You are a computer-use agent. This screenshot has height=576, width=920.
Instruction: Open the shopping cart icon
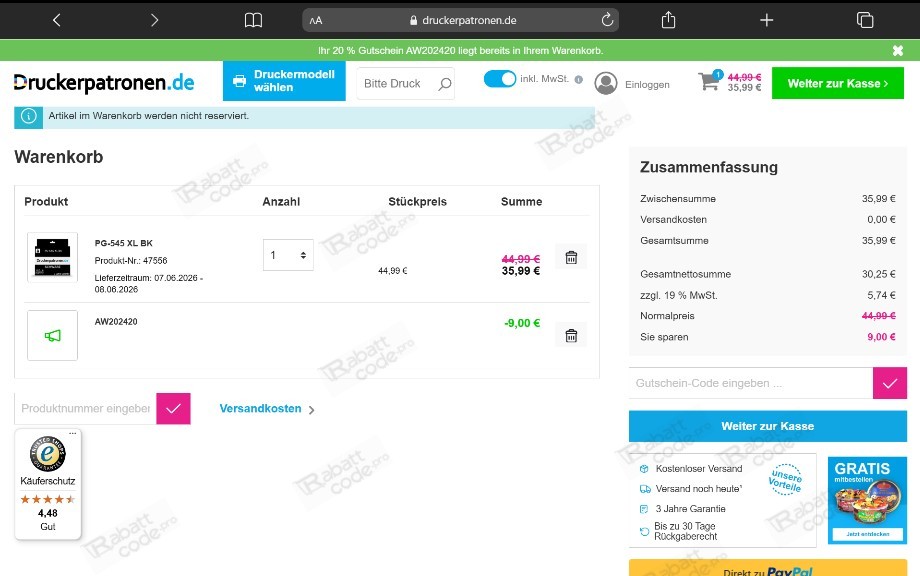point(709,82)
